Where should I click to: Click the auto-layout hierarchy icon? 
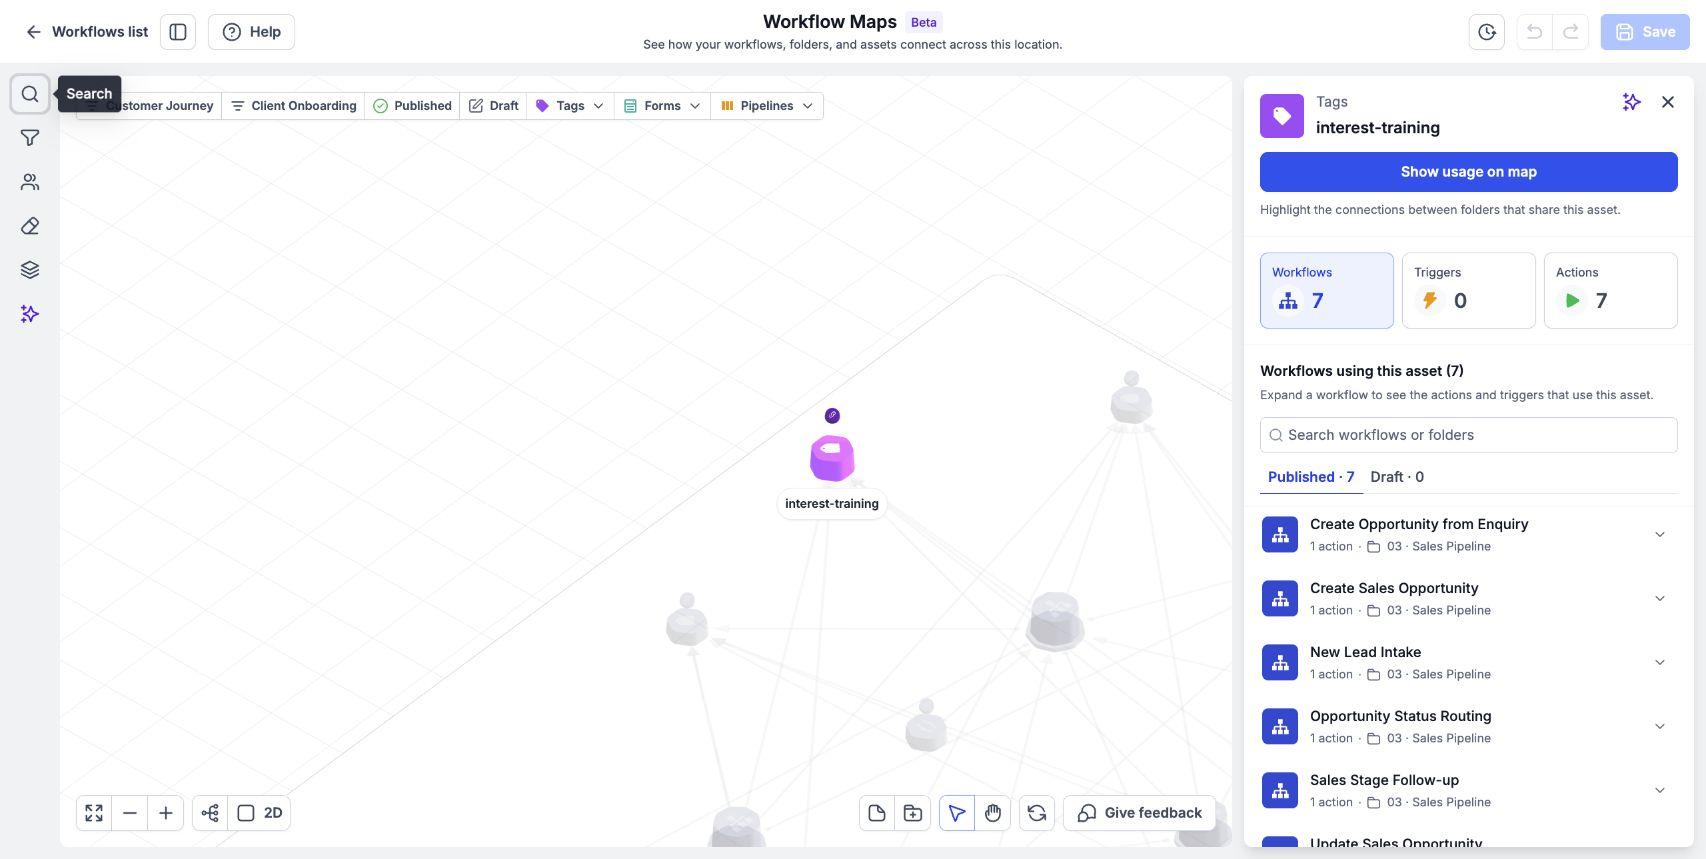(210, 813)
